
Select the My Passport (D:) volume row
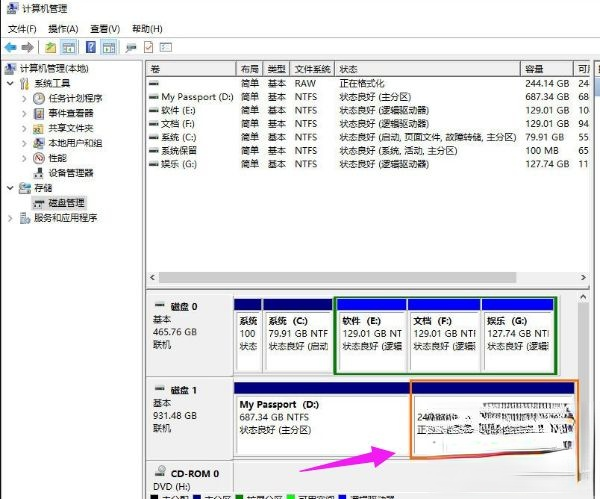click(x=367, y=97)
